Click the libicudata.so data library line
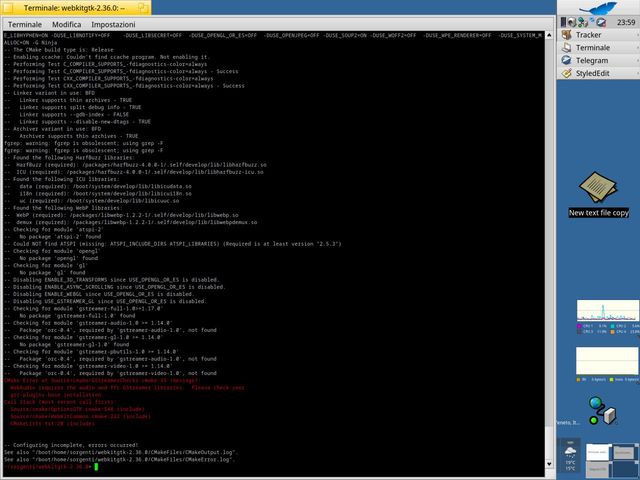This screenshot has height=480, width=640. pyautogui.click(x=98, y=187)
